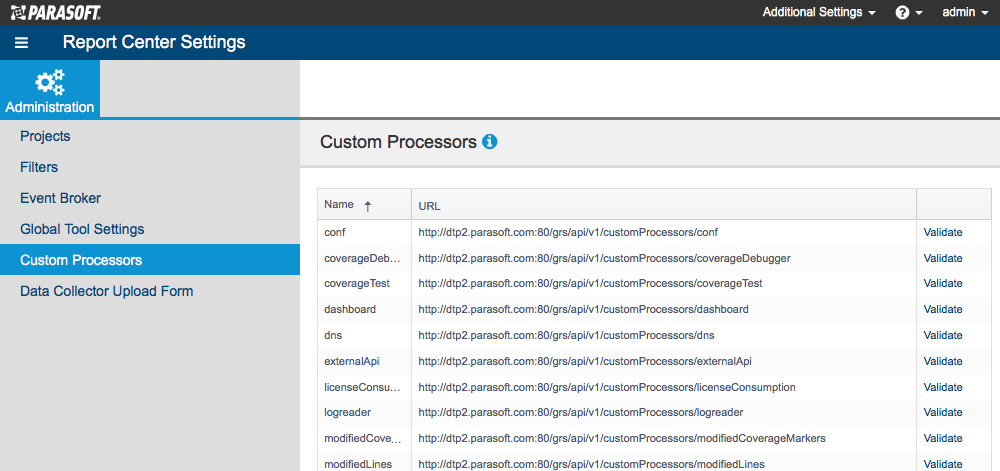Screen dimensions: 1000x471
Task: Click the customProcessors/conf URL
Action: tap(568, 233)
